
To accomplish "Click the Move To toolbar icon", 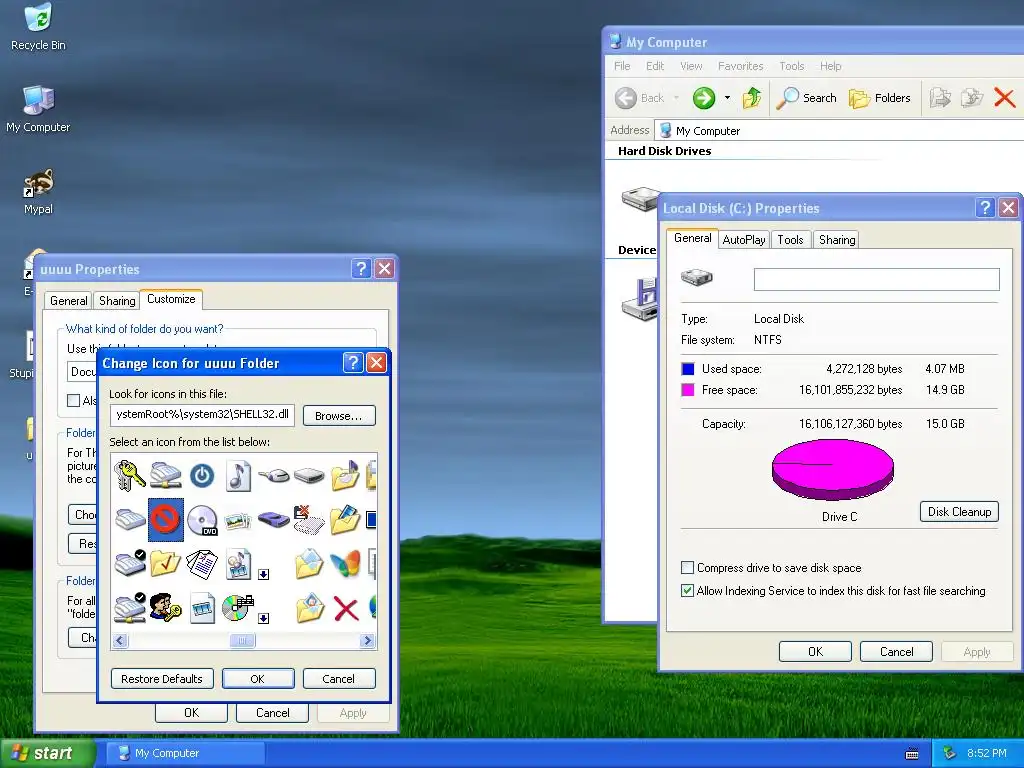I will coord(940,98).
